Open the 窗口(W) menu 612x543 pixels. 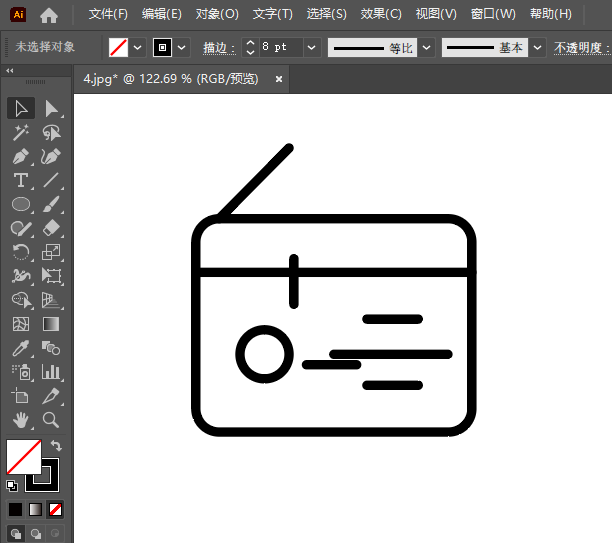pyautogui.click(x=493, y=14)
